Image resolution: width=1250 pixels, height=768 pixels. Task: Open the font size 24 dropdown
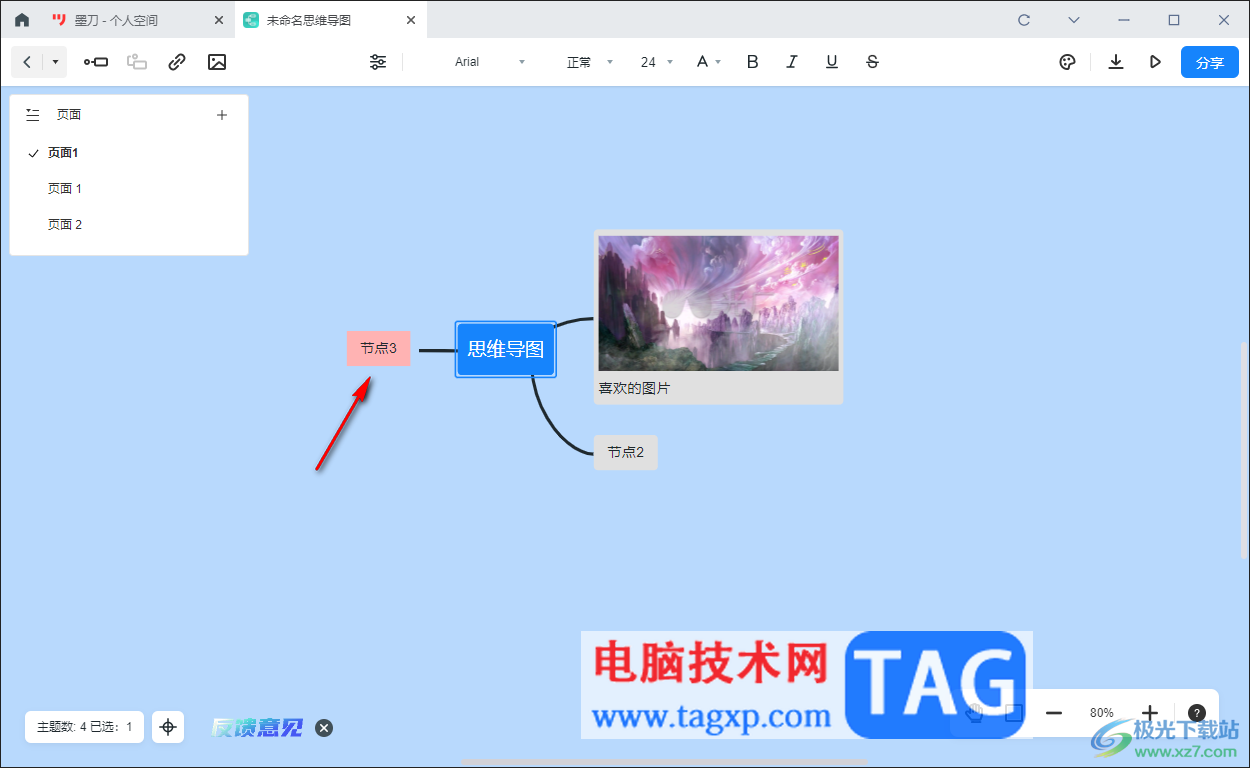coord(657,62)
